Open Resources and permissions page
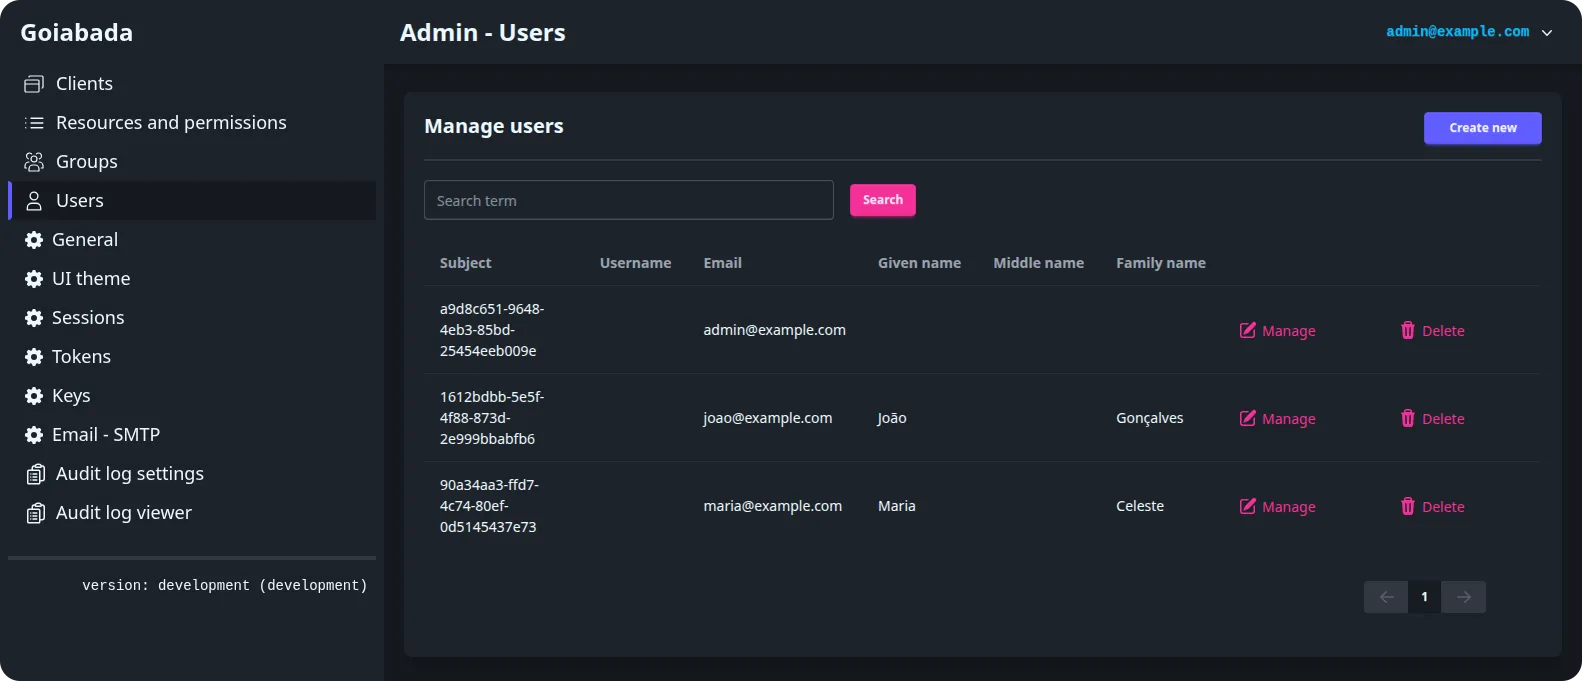 coord(192,123)
